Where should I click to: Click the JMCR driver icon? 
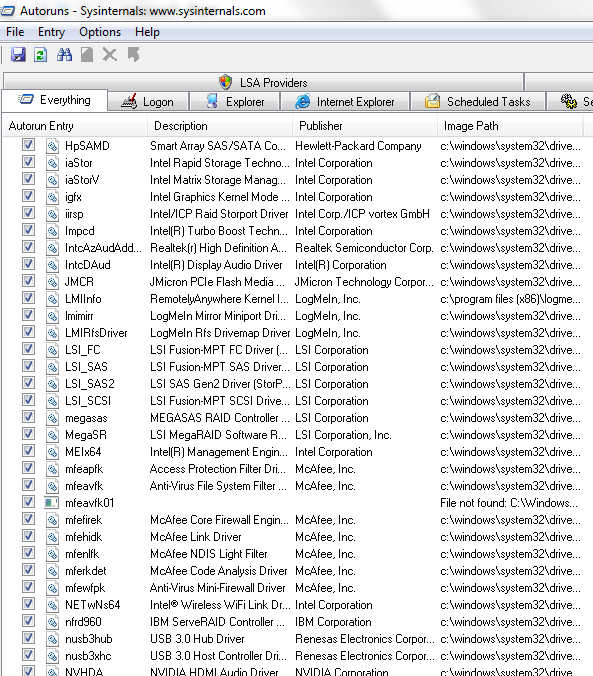(x=52, y=282)
